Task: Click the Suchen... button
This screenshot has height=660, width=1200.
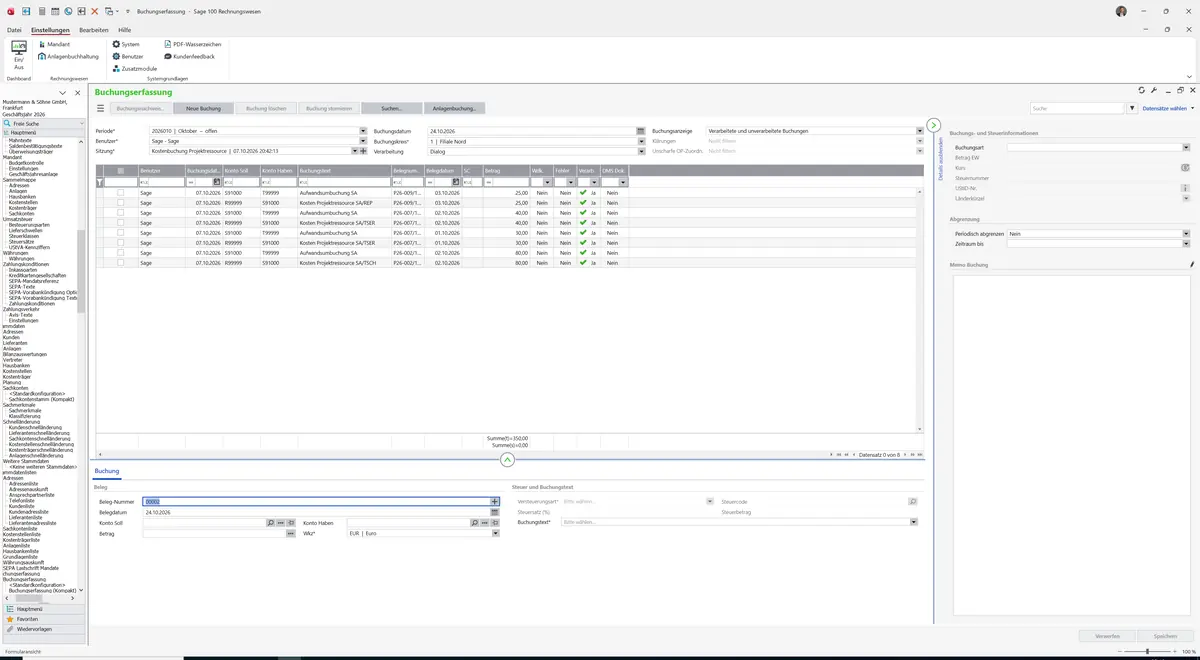Action: click(392, 108)
